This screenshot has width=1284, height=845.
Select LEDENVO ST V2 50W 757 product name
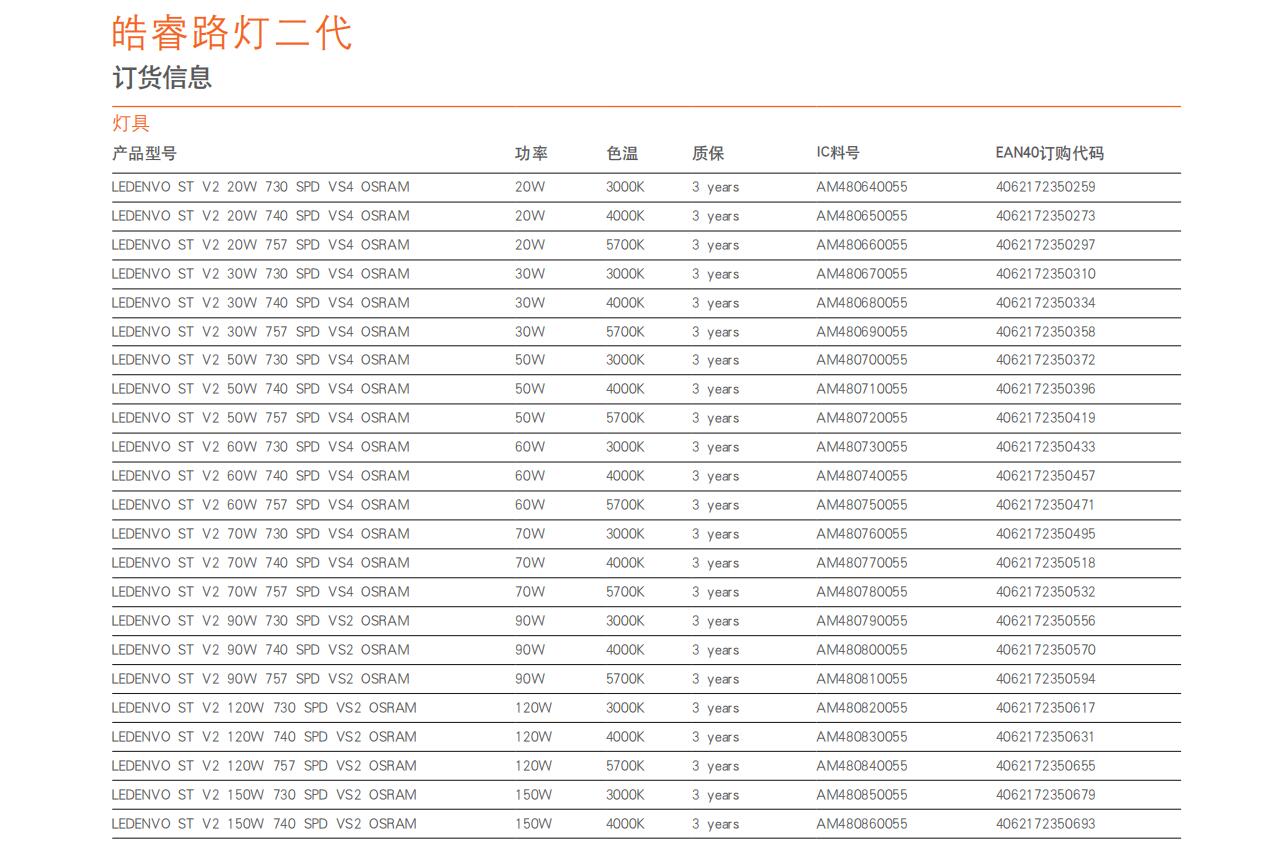(260, 418)
